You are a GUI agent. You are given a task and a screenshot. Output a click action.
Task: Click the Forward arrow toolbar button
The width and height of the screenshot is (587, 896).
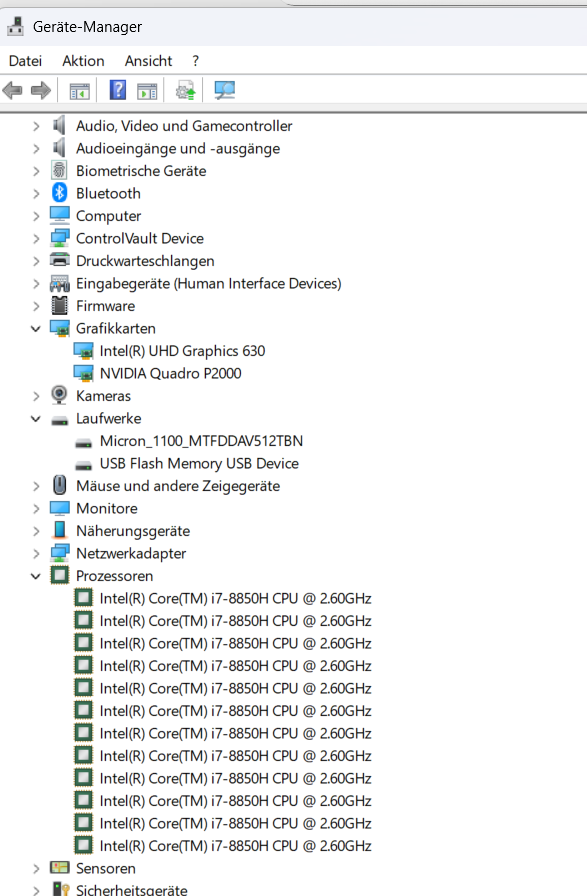pos(41,90)
